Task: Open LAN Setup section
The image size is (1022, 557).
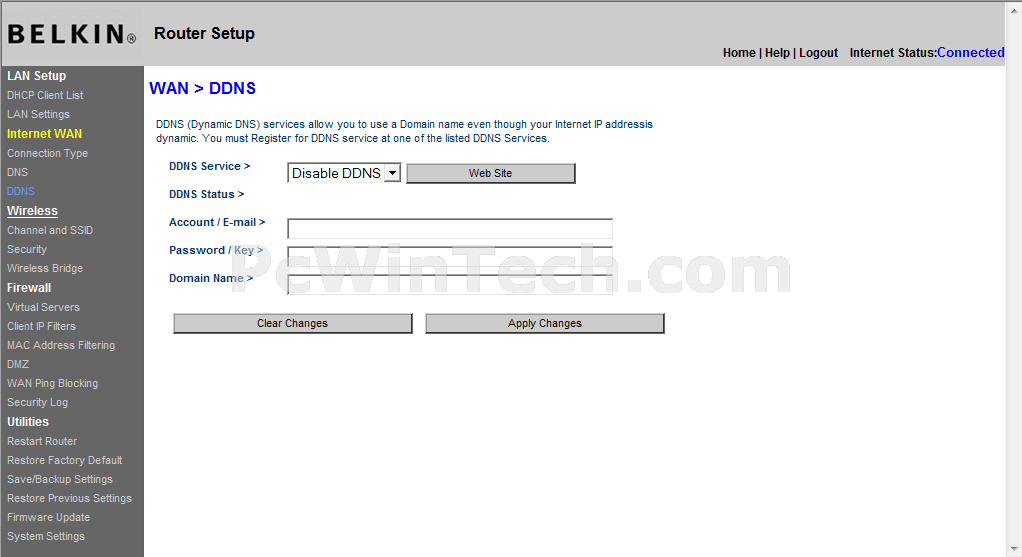Action: coord(36,76)
